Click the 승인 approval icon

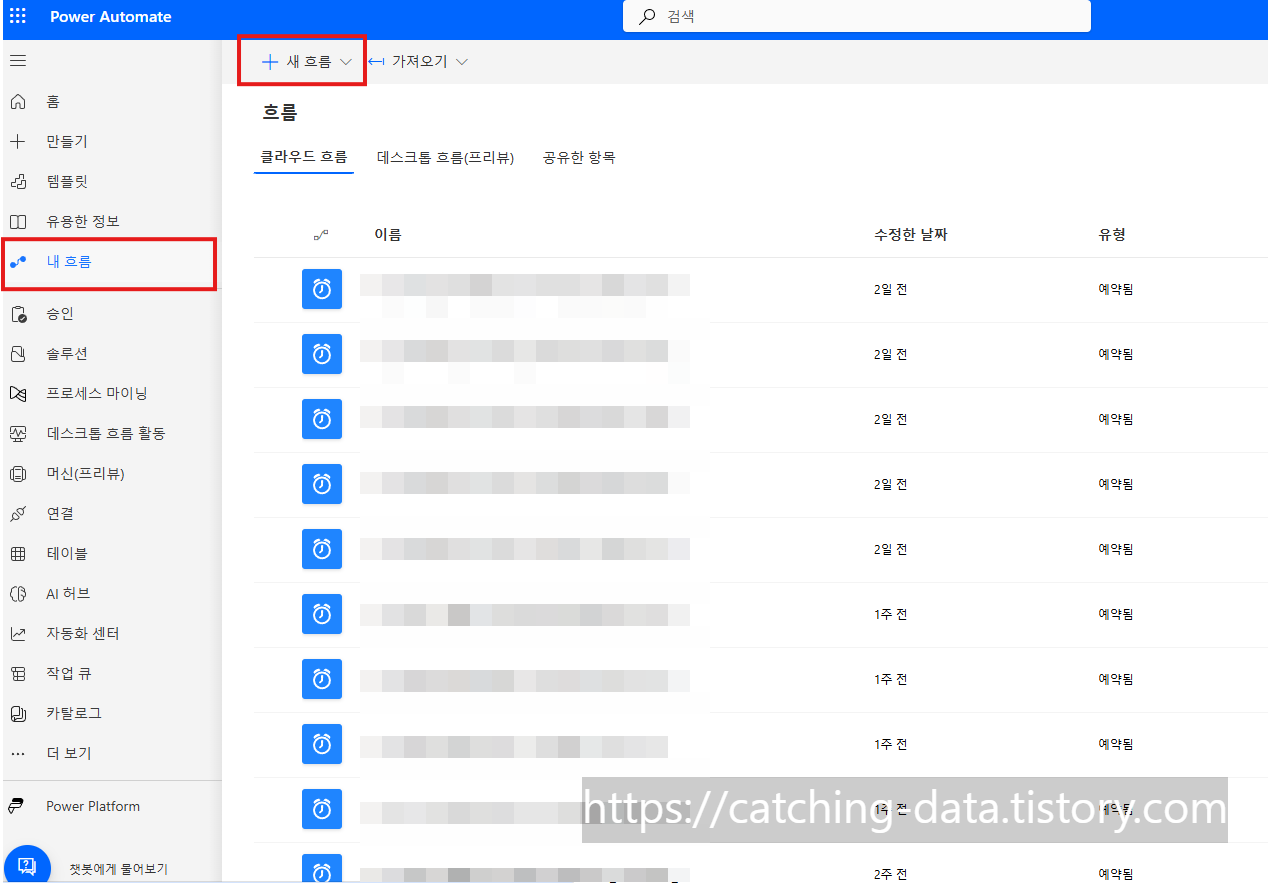(18, 314)
